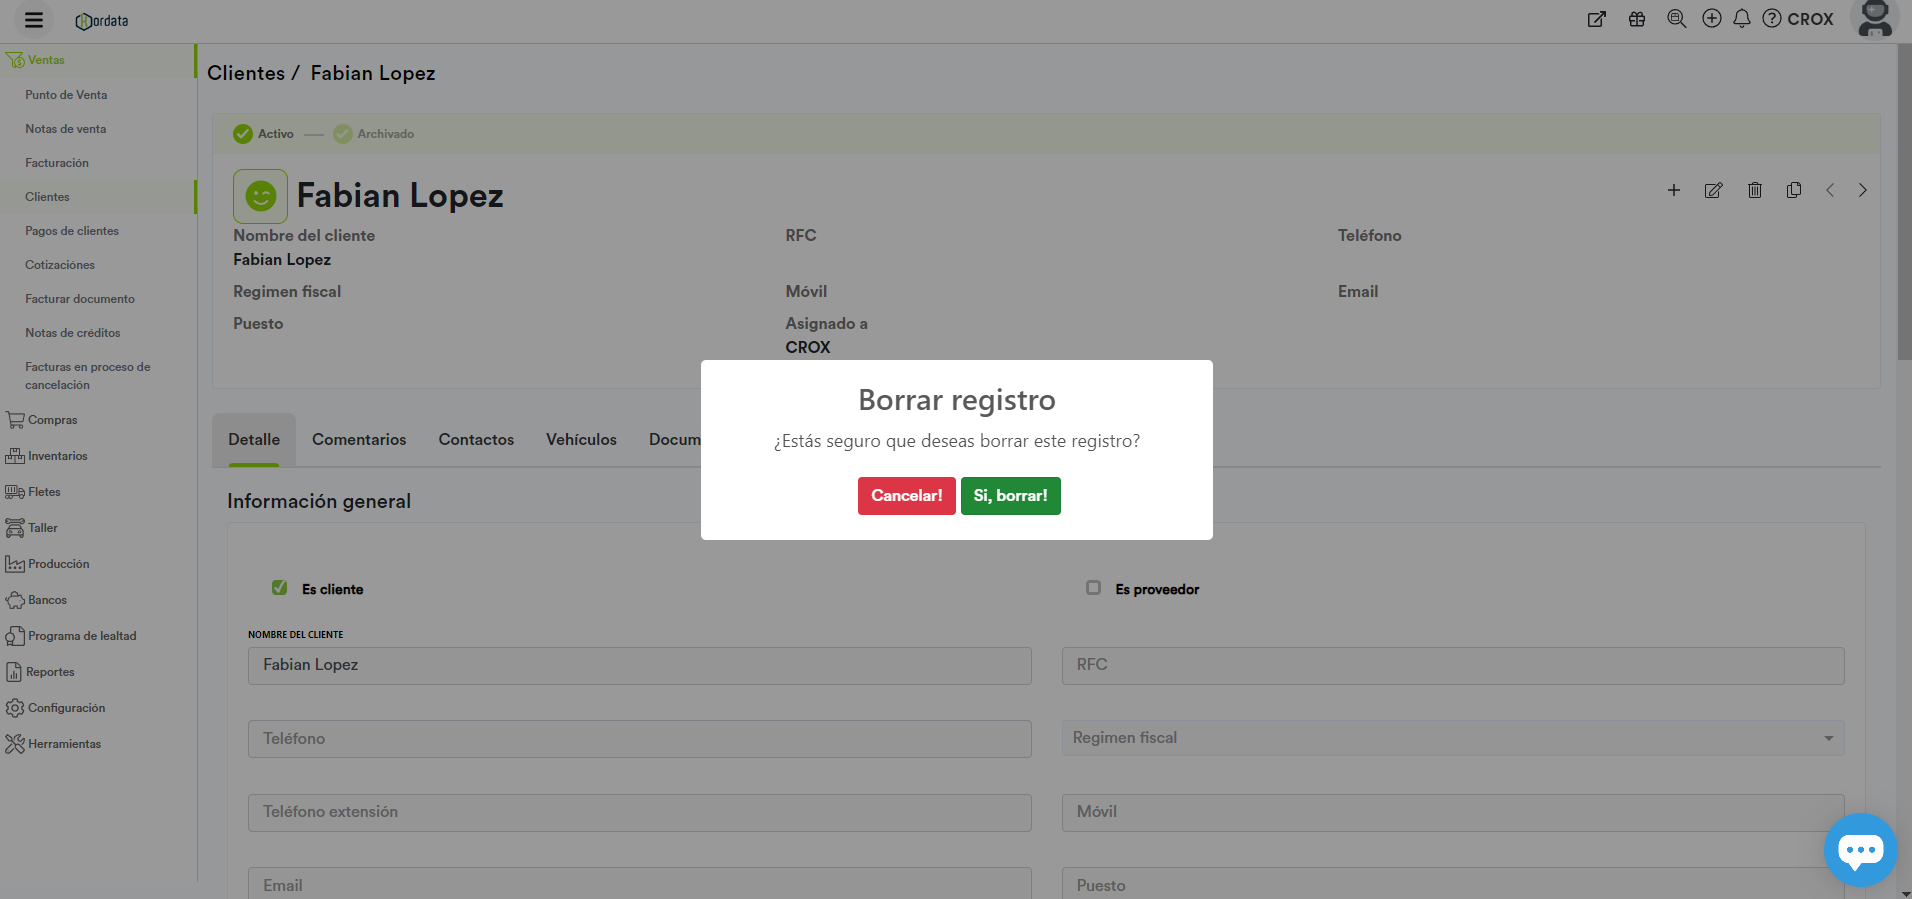Click the Teléfono input field
The width and height of the screenshot is (1912, 899).
pos(639,739)
